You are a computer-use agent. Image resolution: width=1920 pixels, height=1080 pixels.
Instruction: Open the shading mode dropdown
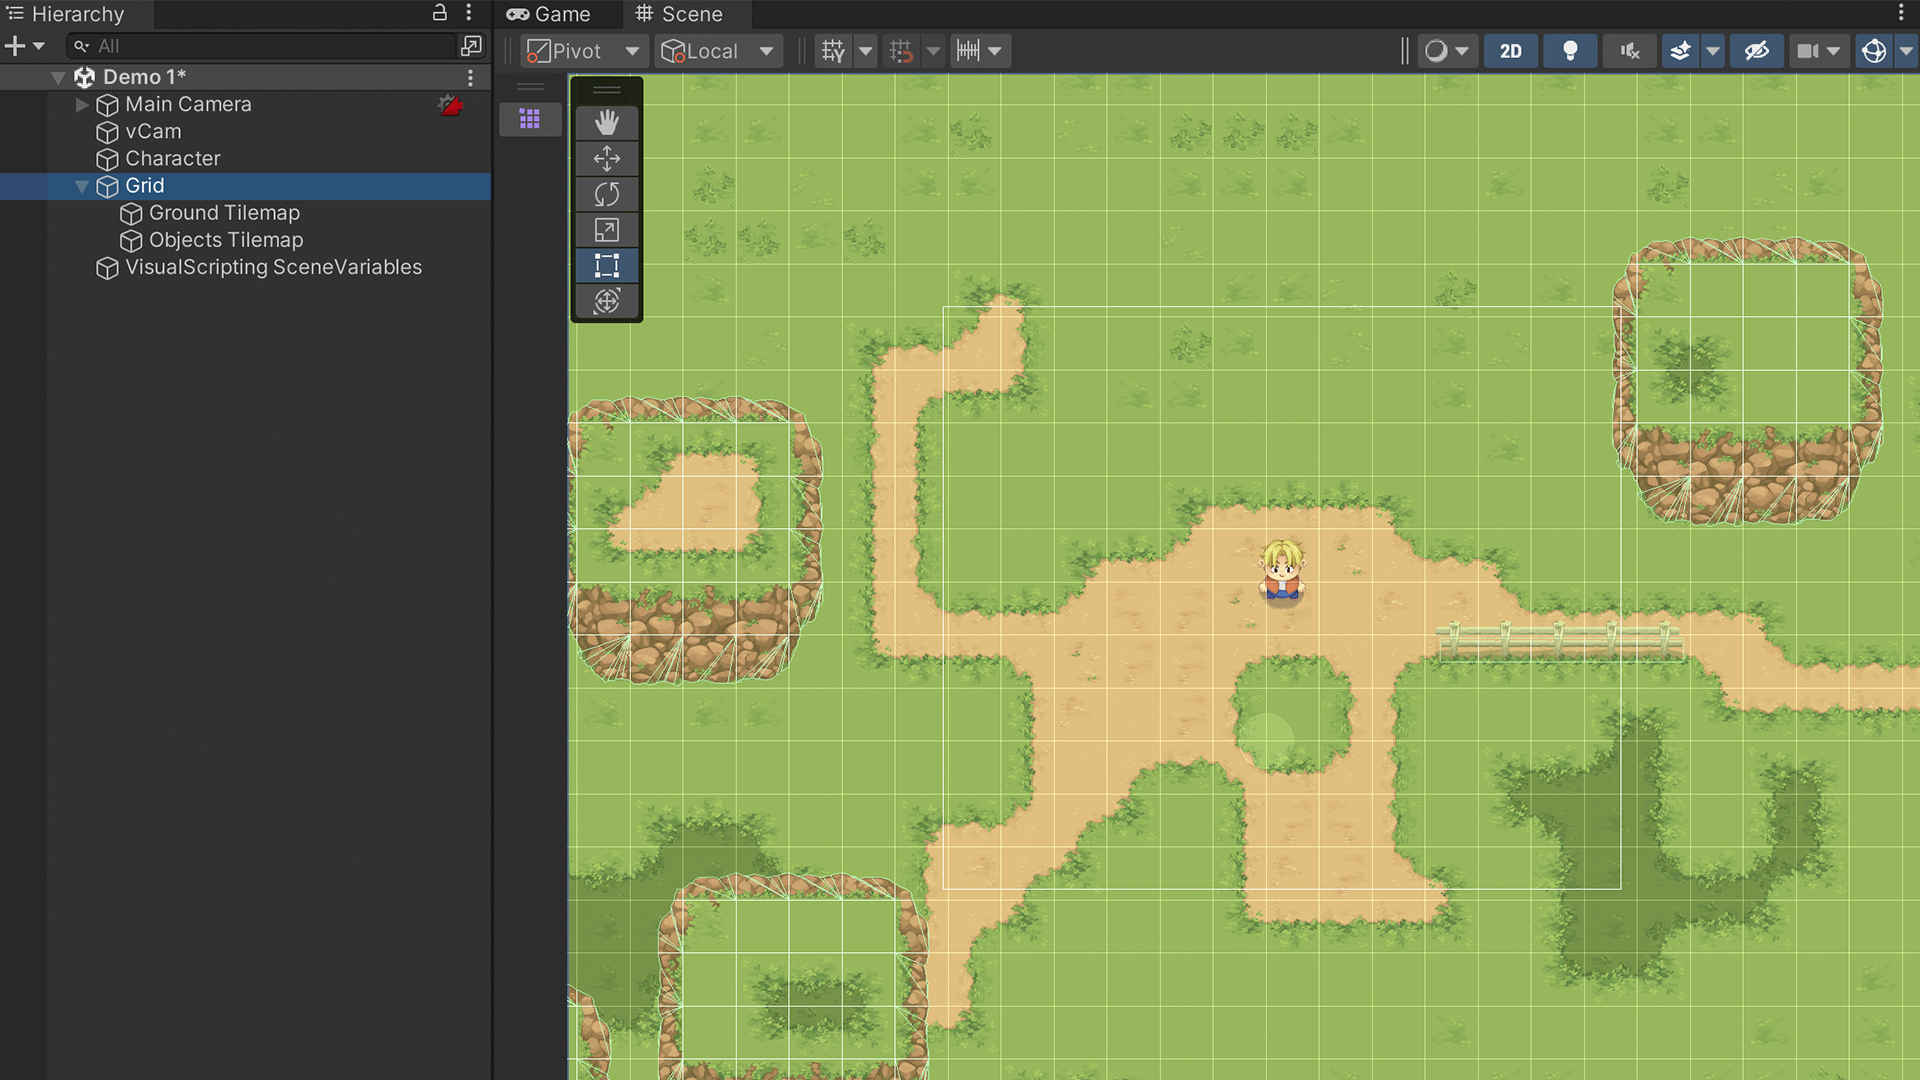point(1448,50)
